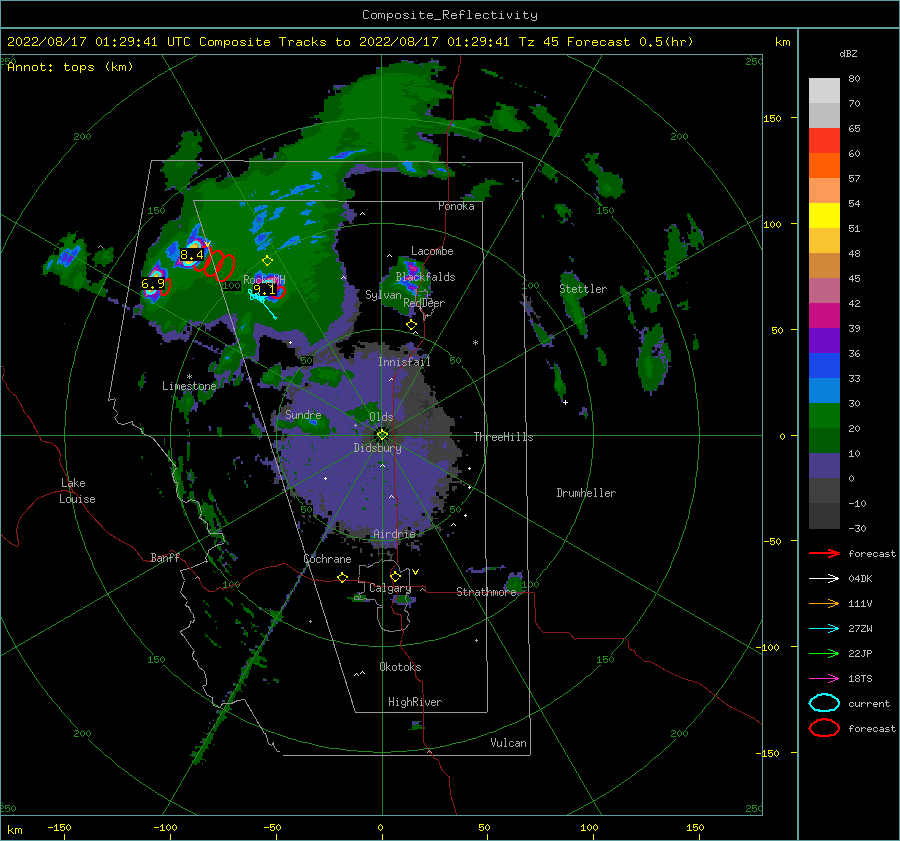Click the dBZ legend heading
The height and width of the screenshot is (841, 900).
(x=848, y=53)
